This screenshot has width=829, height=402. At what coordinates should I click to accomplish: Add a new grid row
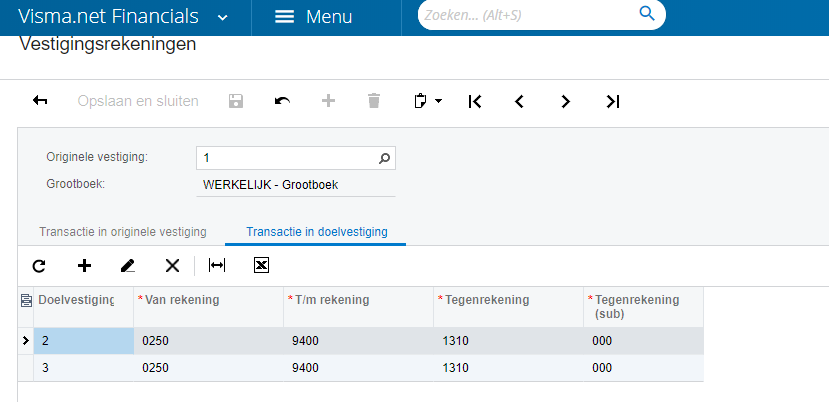pyautogui.click(x=84, y=265)
